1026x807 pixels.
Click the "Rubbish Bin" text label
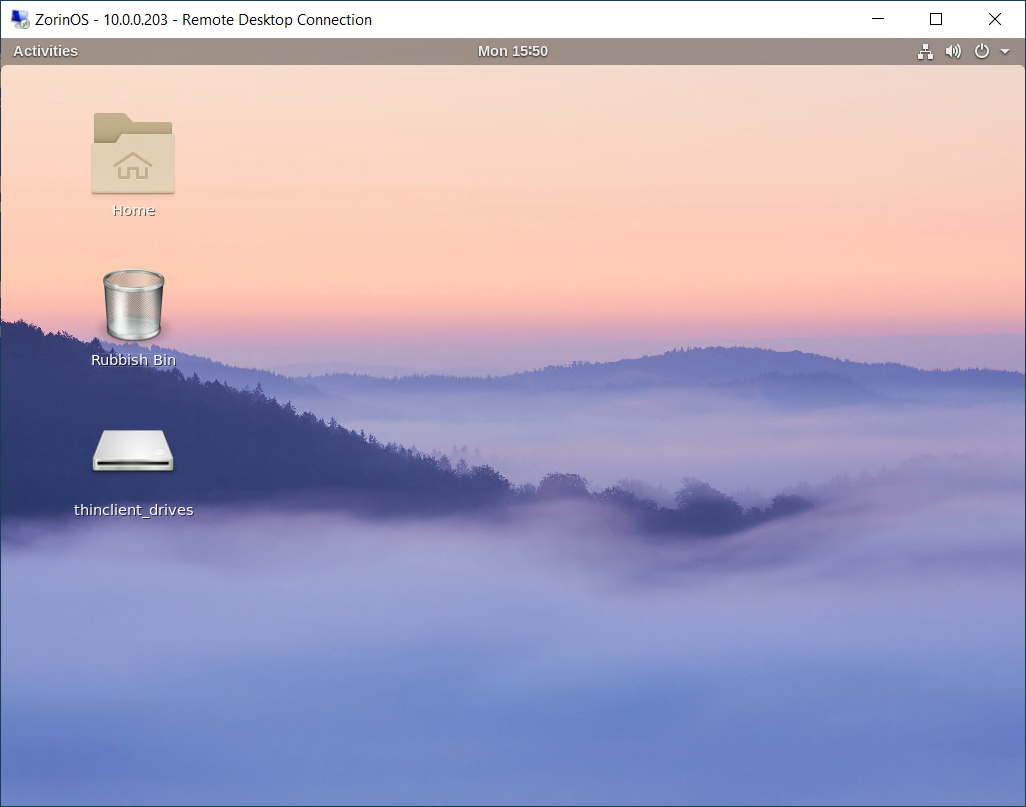point(133,360)
